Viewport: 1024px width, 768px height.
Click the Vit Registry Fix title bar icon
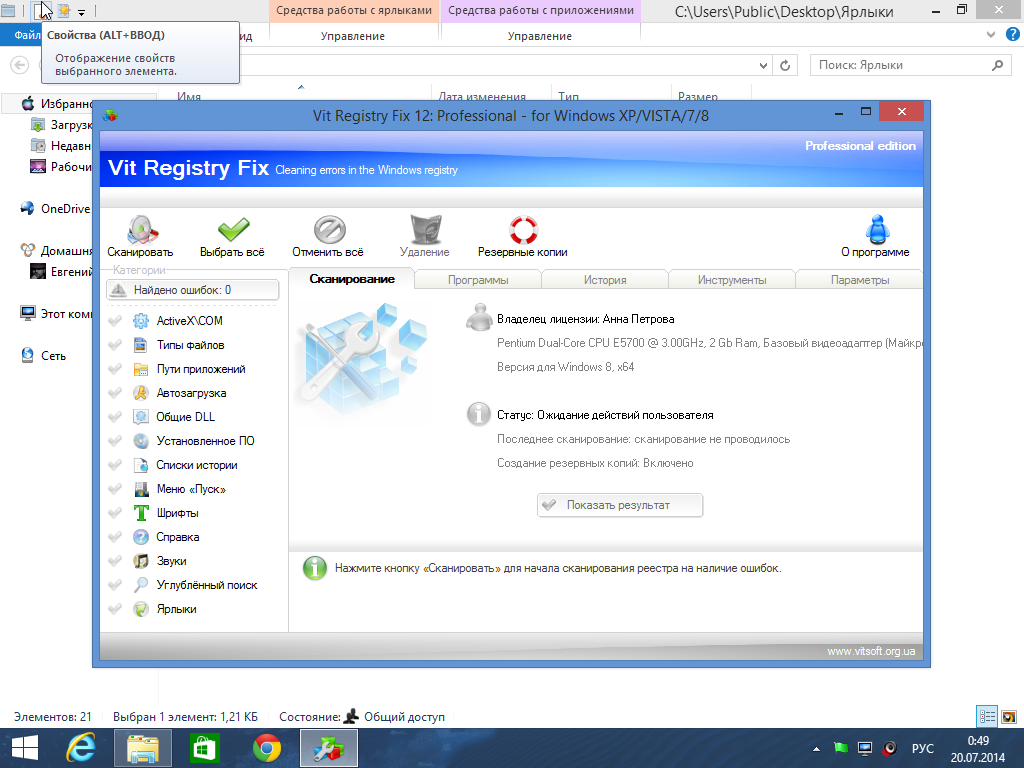click(110, 116)
